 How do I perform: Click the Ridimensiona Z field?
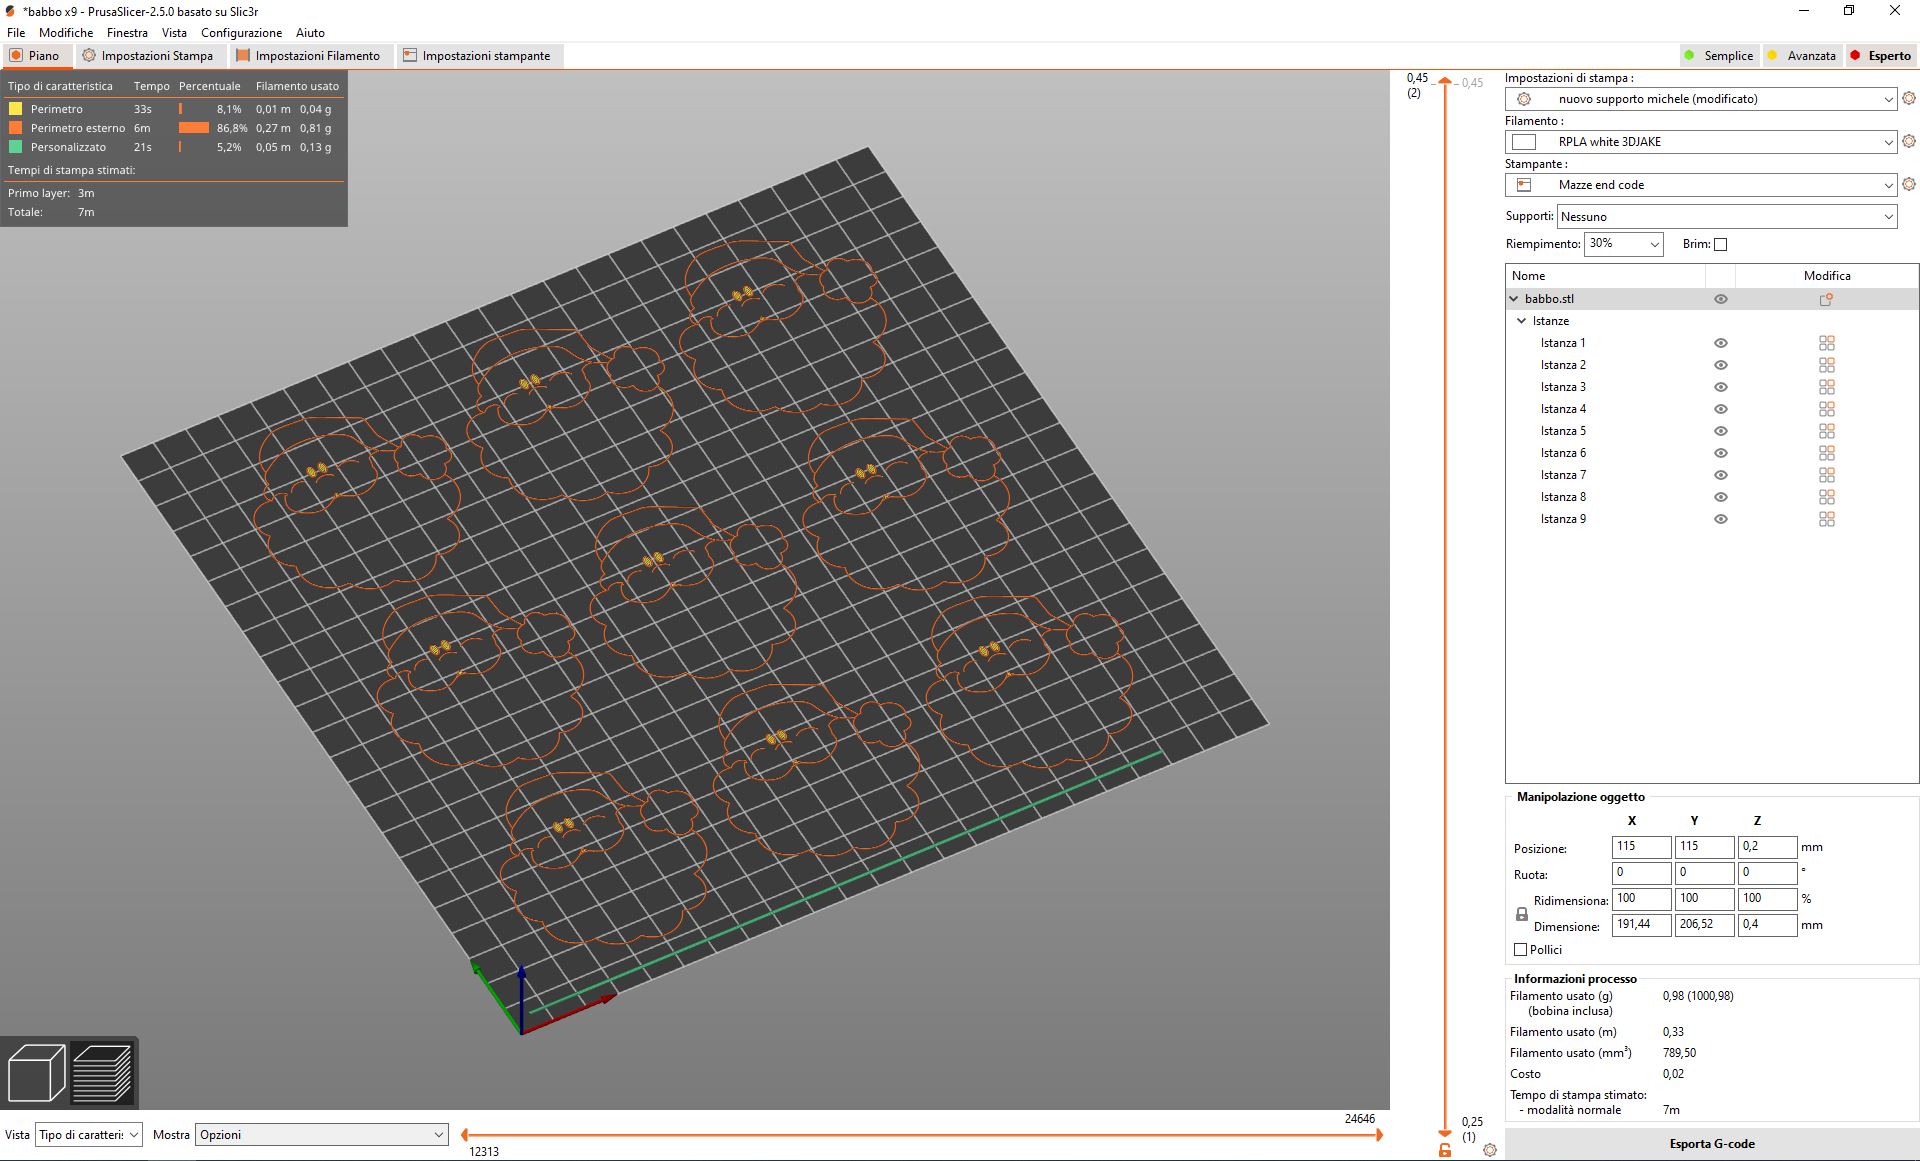1767,899
